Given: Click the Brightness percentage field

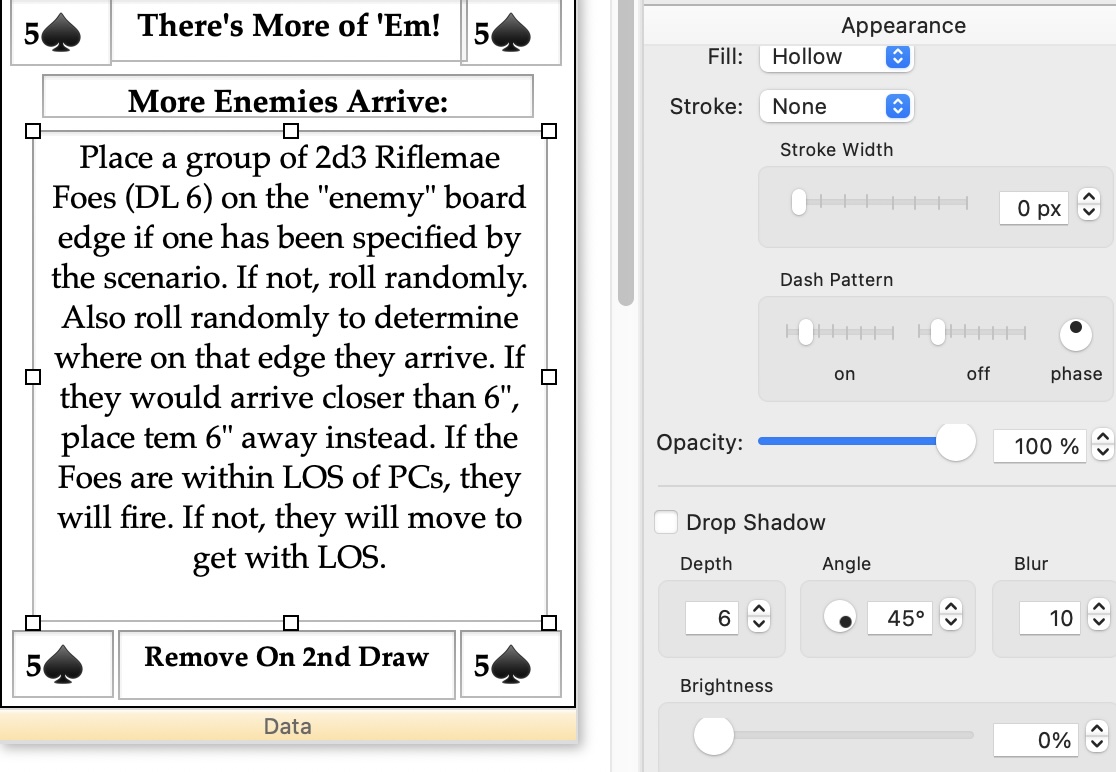Looking at the screenshot, I should coord(1036,740).
